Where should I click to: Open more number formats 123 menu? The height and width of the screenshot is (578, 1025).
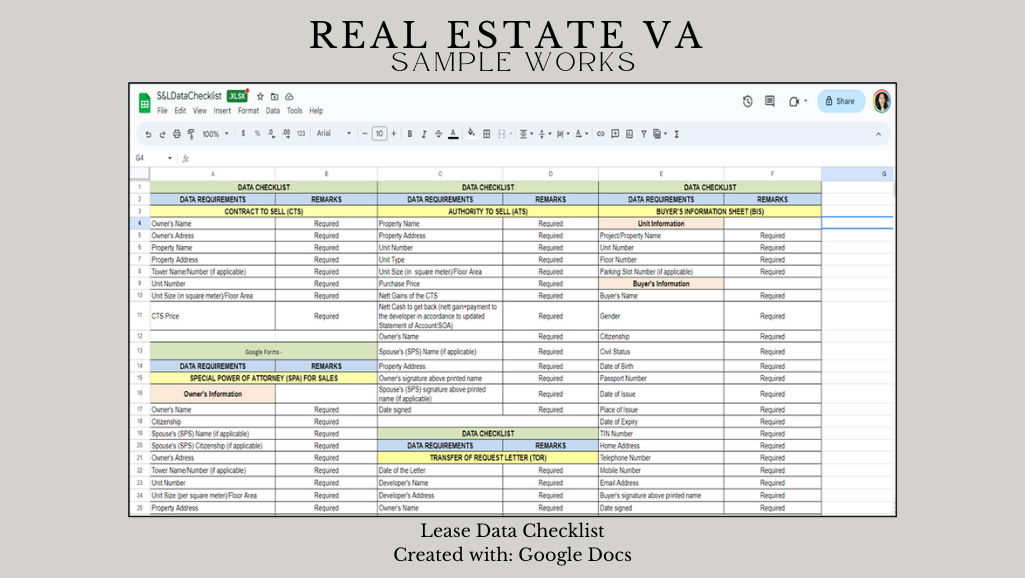(x=301, y=133)
